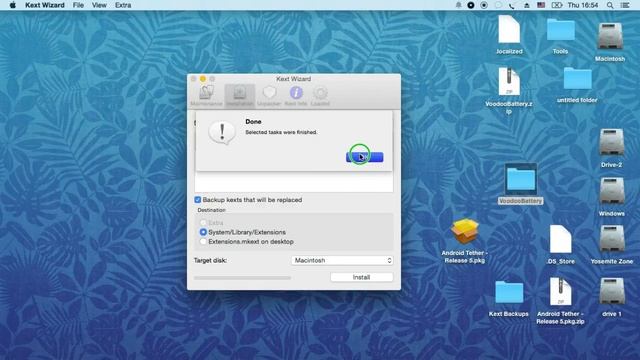Screen dimensions: 640x360
Task: Select the .DS_Store file icon
Action: [560, 239]
